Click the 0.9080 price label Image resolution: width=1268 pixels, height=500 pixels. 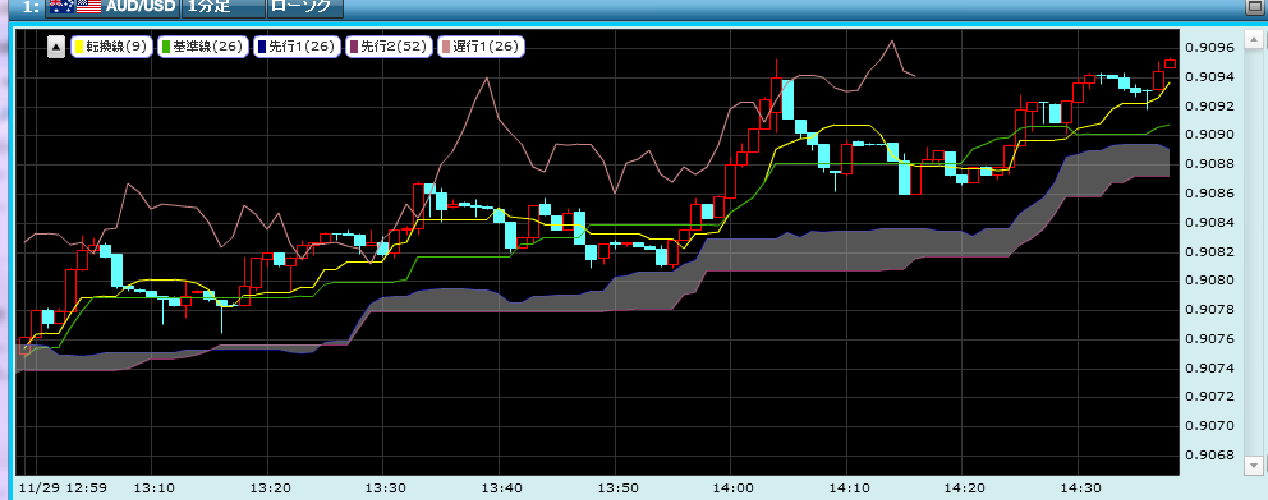coord(1209,280)
